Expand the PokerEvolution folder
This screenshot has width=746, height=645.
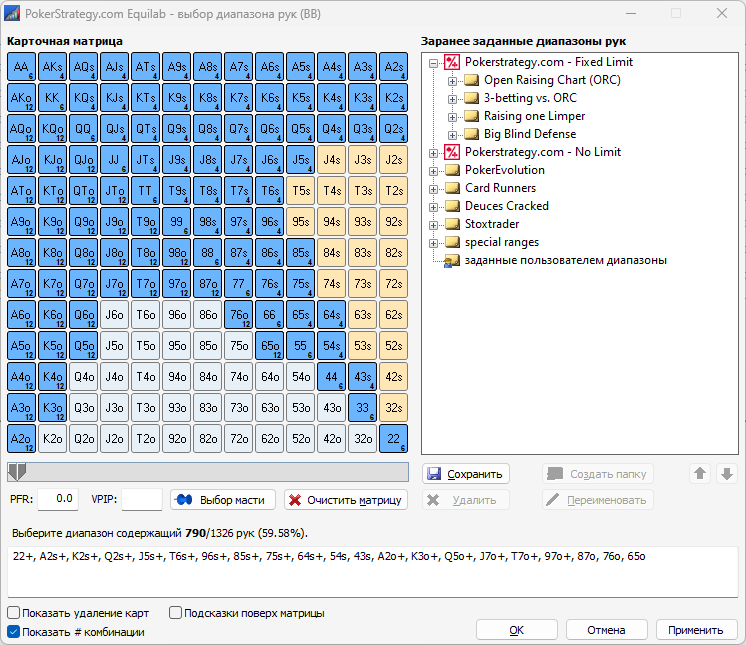tap(433, 171)
